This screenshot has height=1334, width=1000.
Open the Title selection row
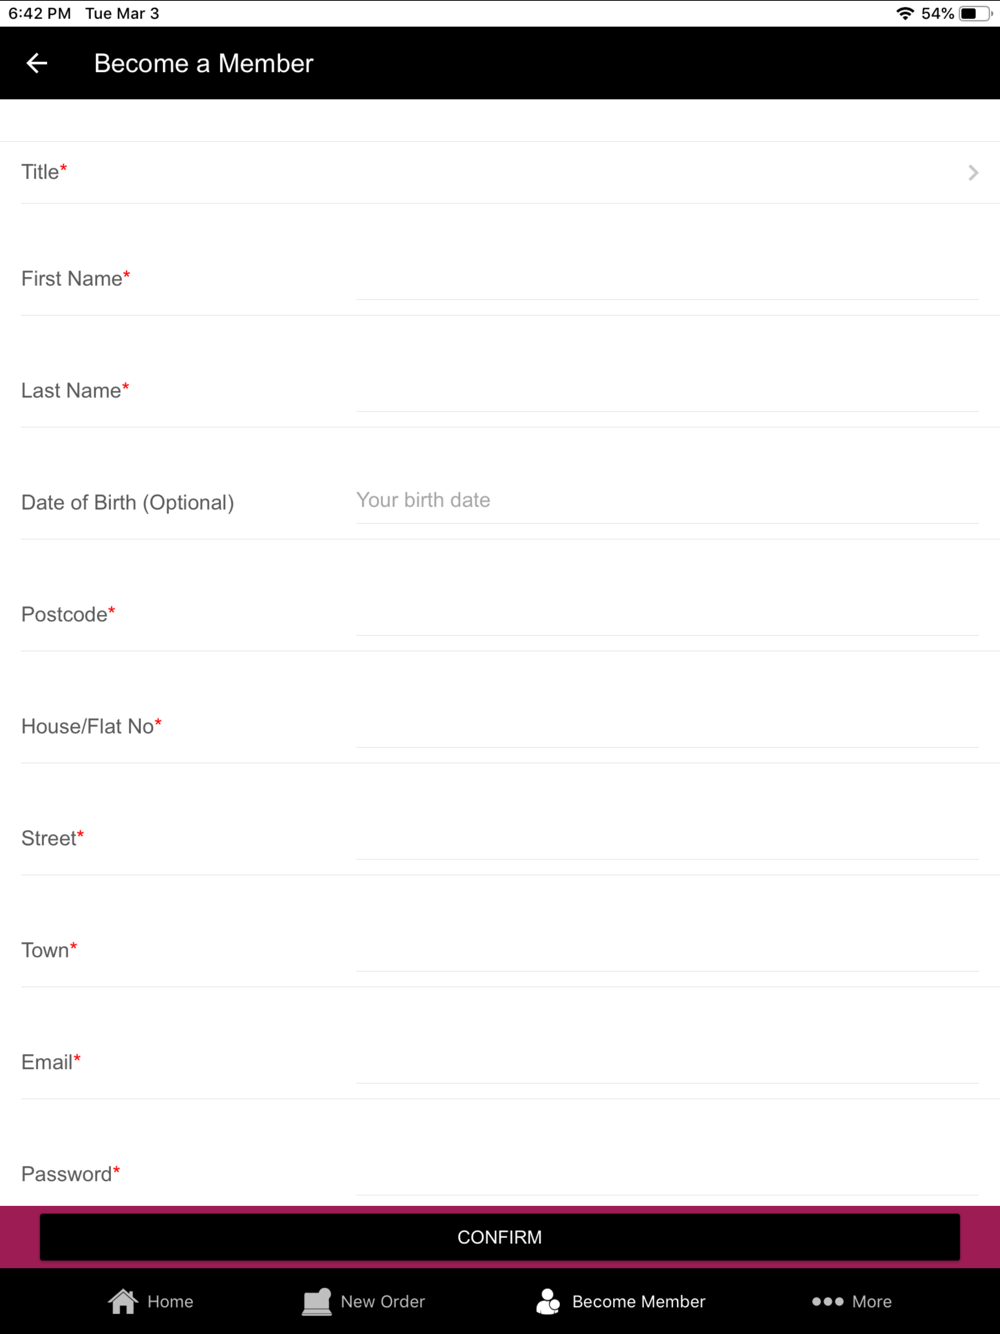(500, 172)
